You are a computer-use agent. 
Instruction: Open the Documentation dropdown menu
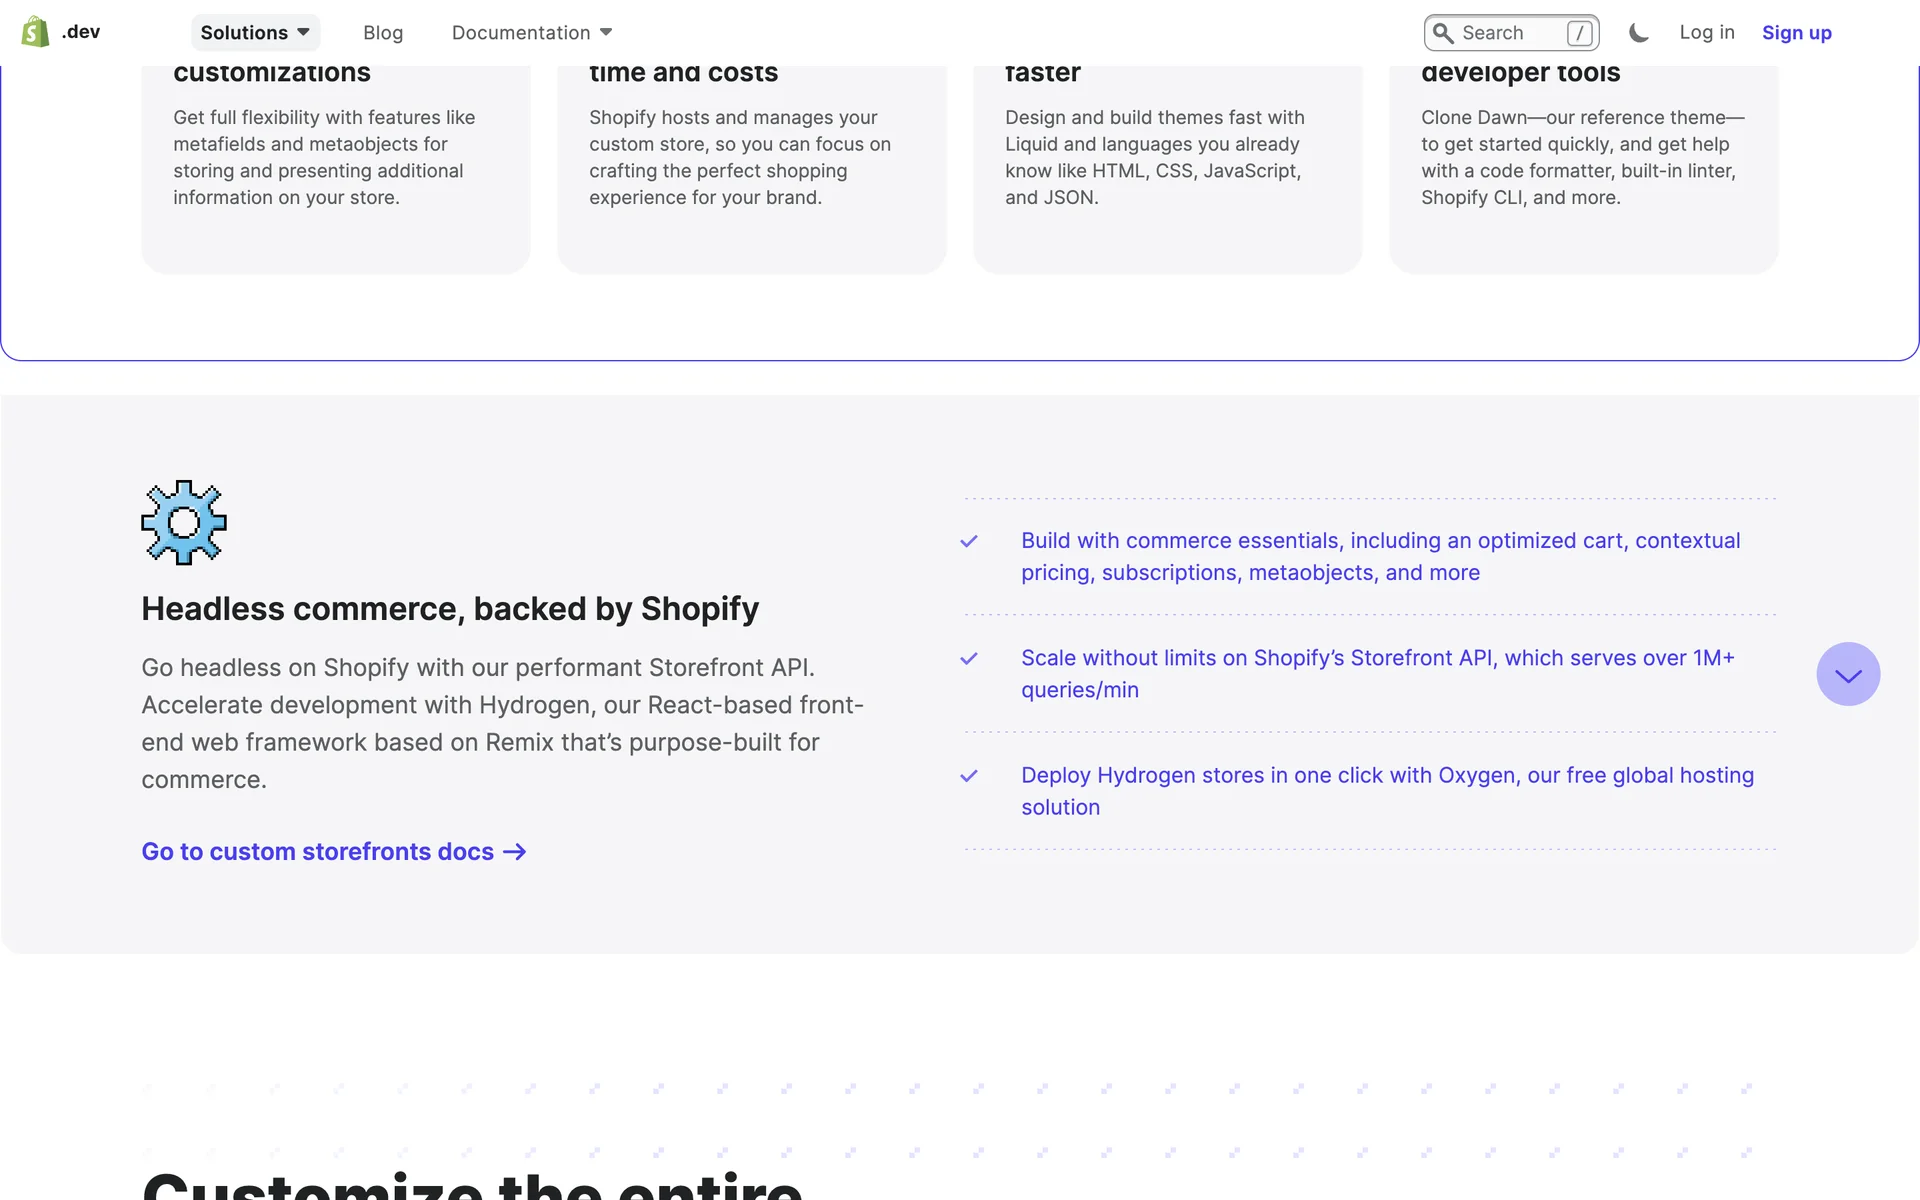point(521,33)
